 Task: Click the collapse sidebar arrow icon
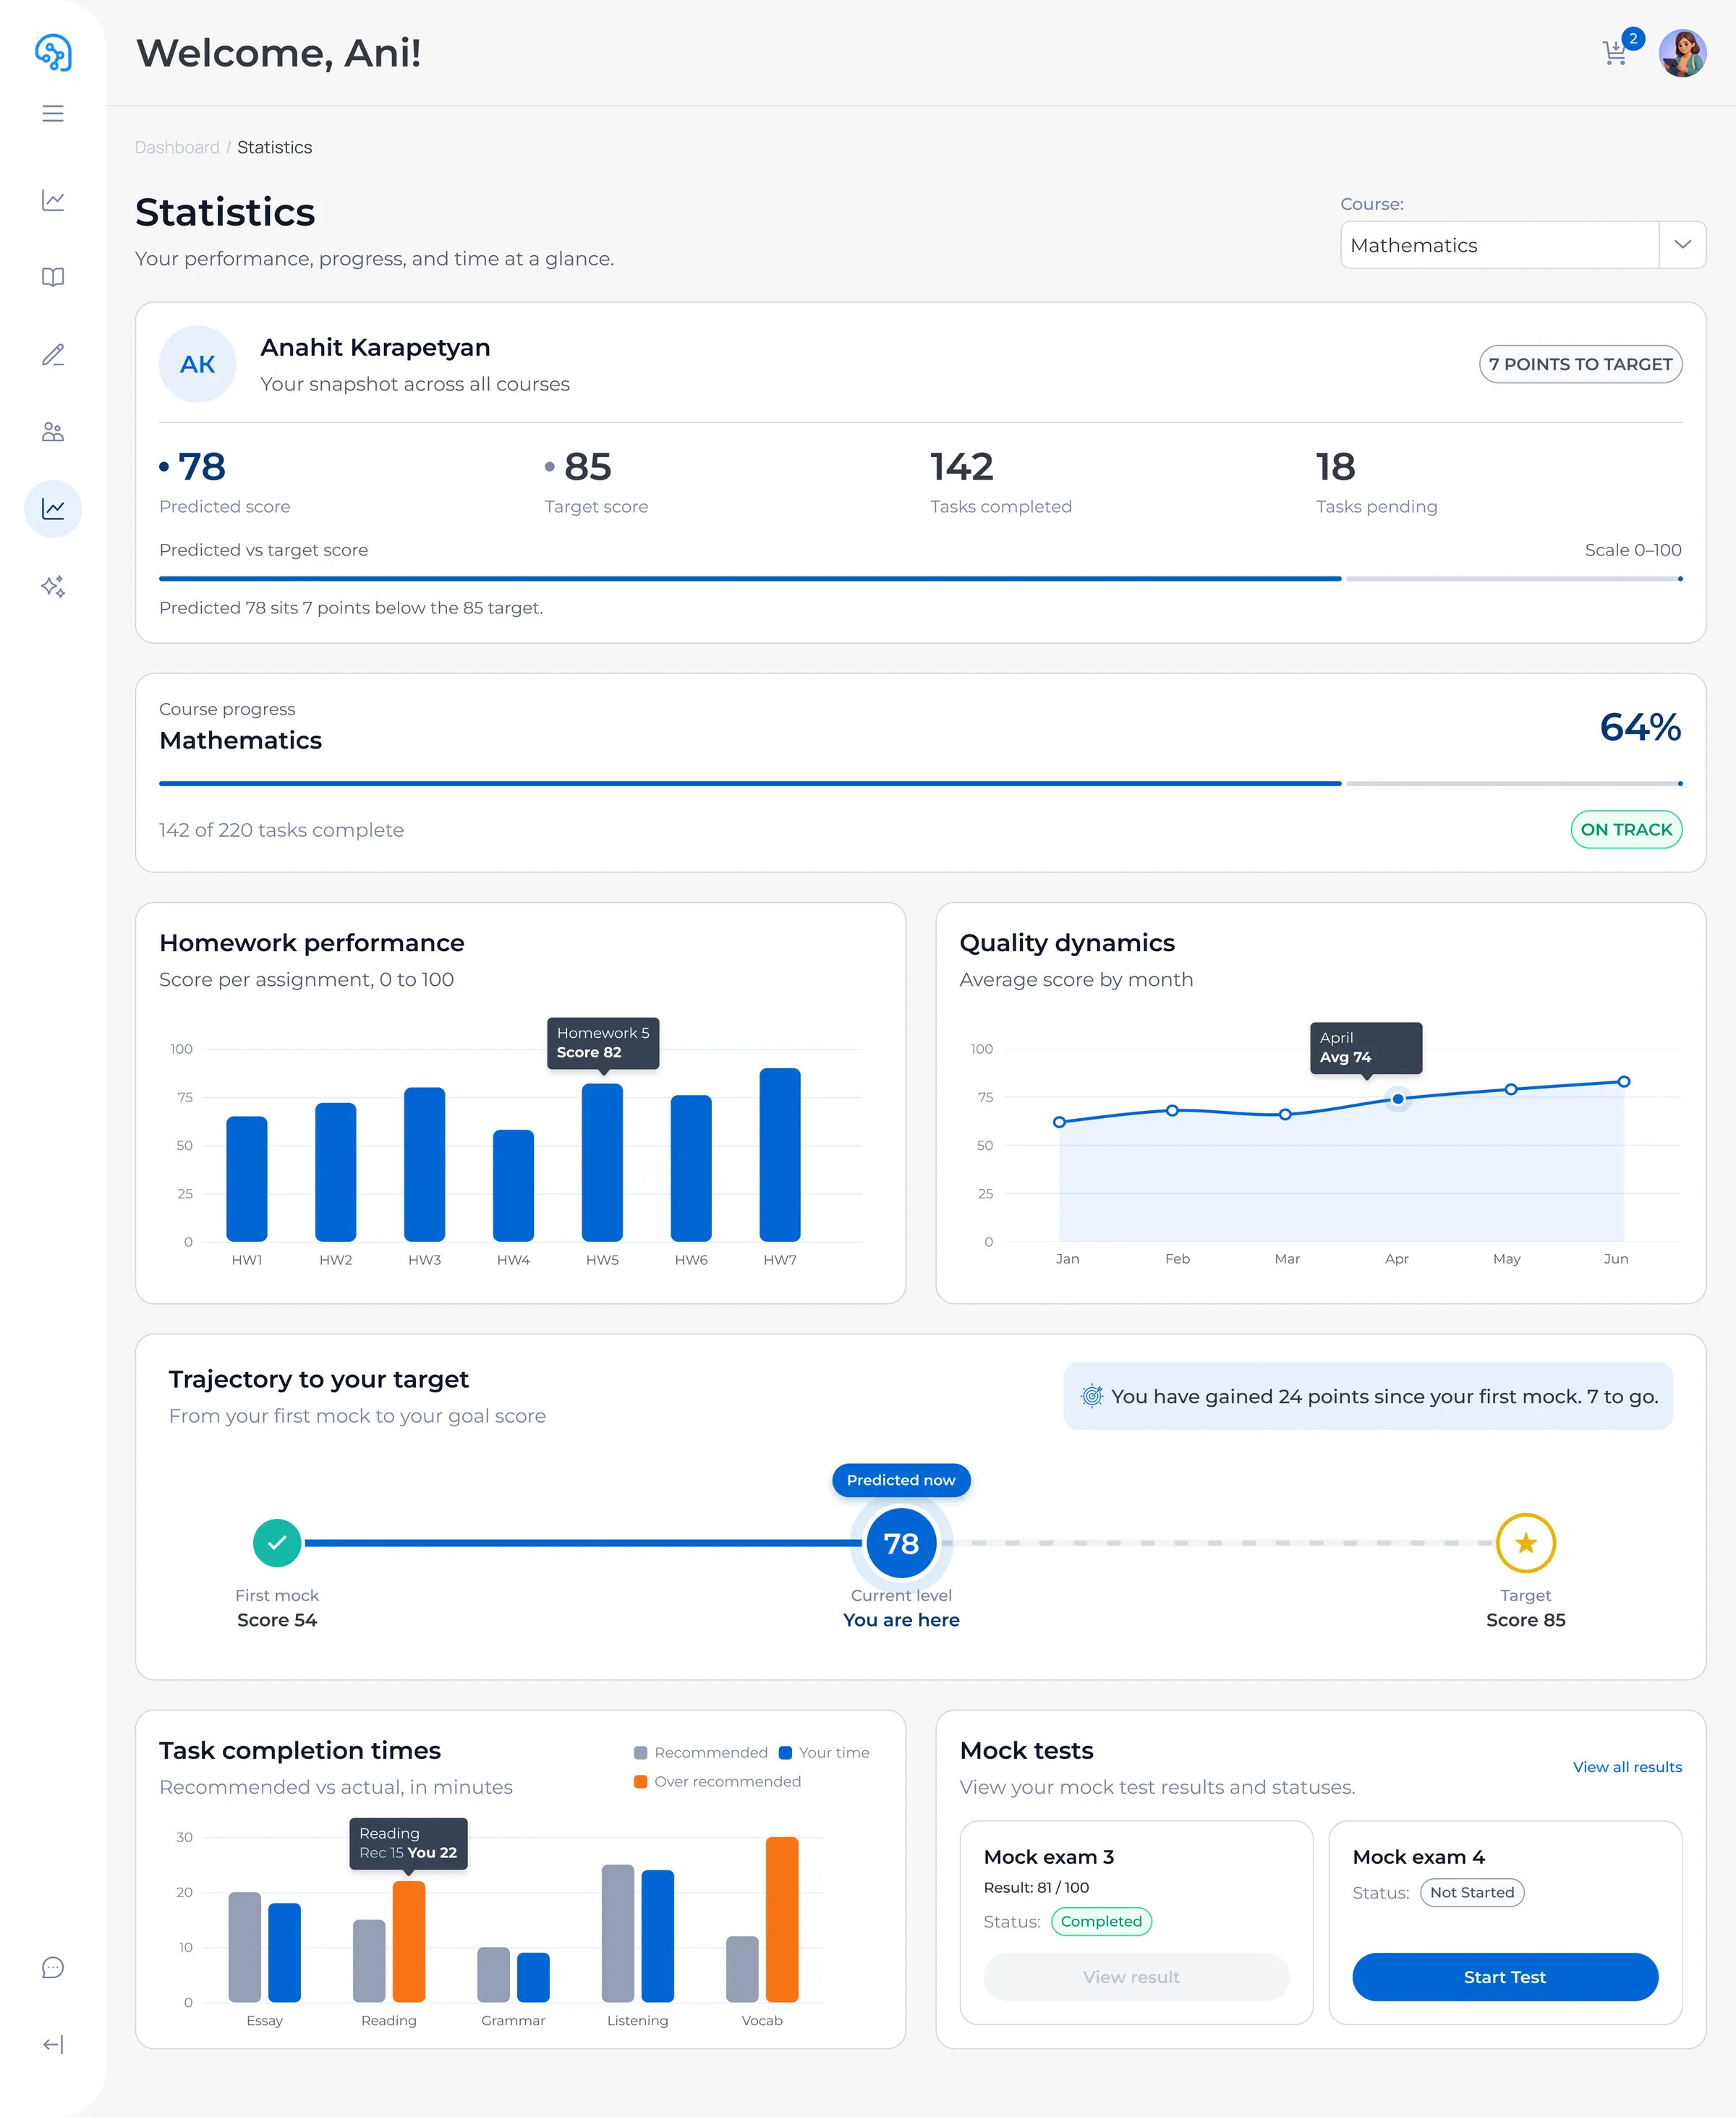(x=53, y=2045)
